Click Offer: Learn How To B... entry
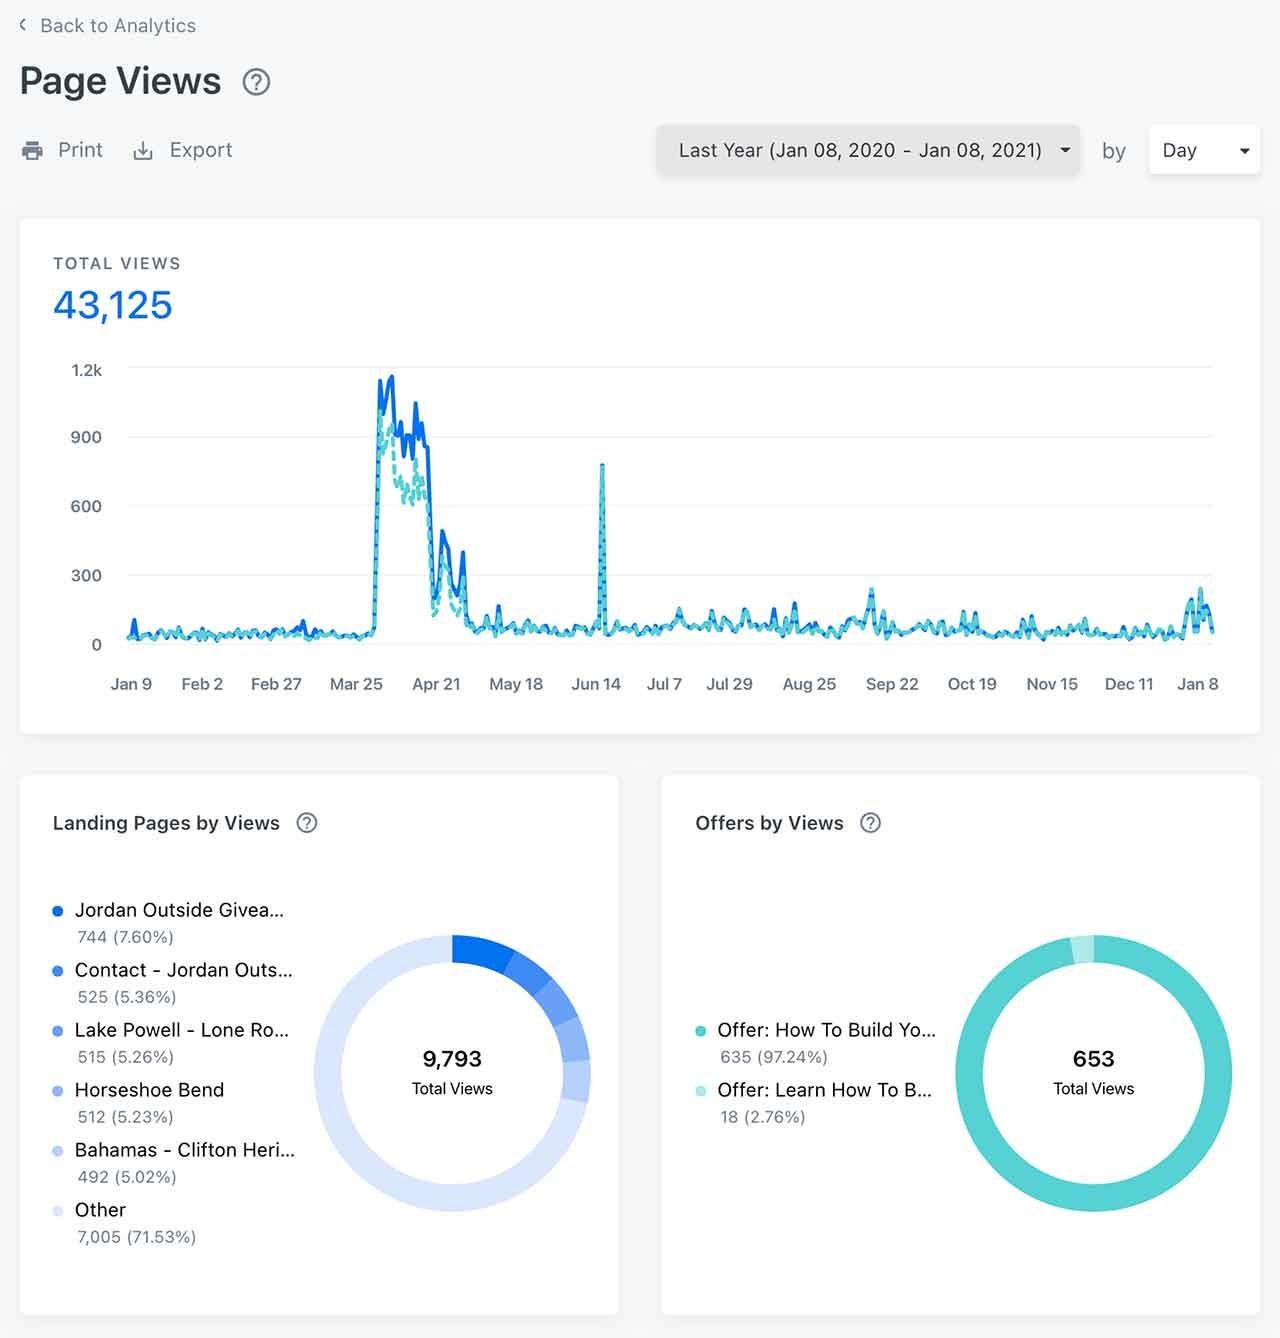Viewport: 1280px width, 1338px height. [825, 1090]
